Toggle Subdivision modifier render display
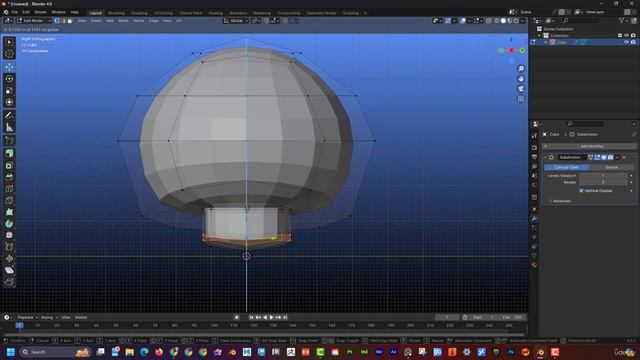The image size is (640, 360). 611,157
